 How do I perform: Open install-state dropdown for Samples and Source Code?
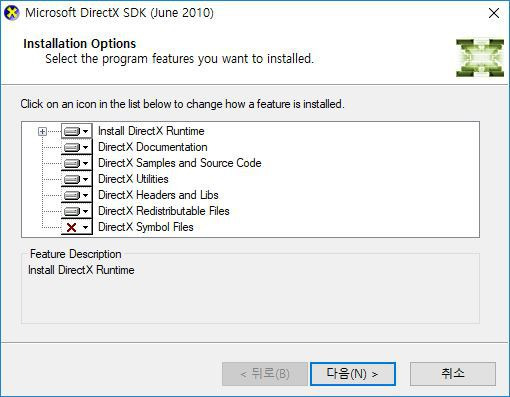(77, 163)
